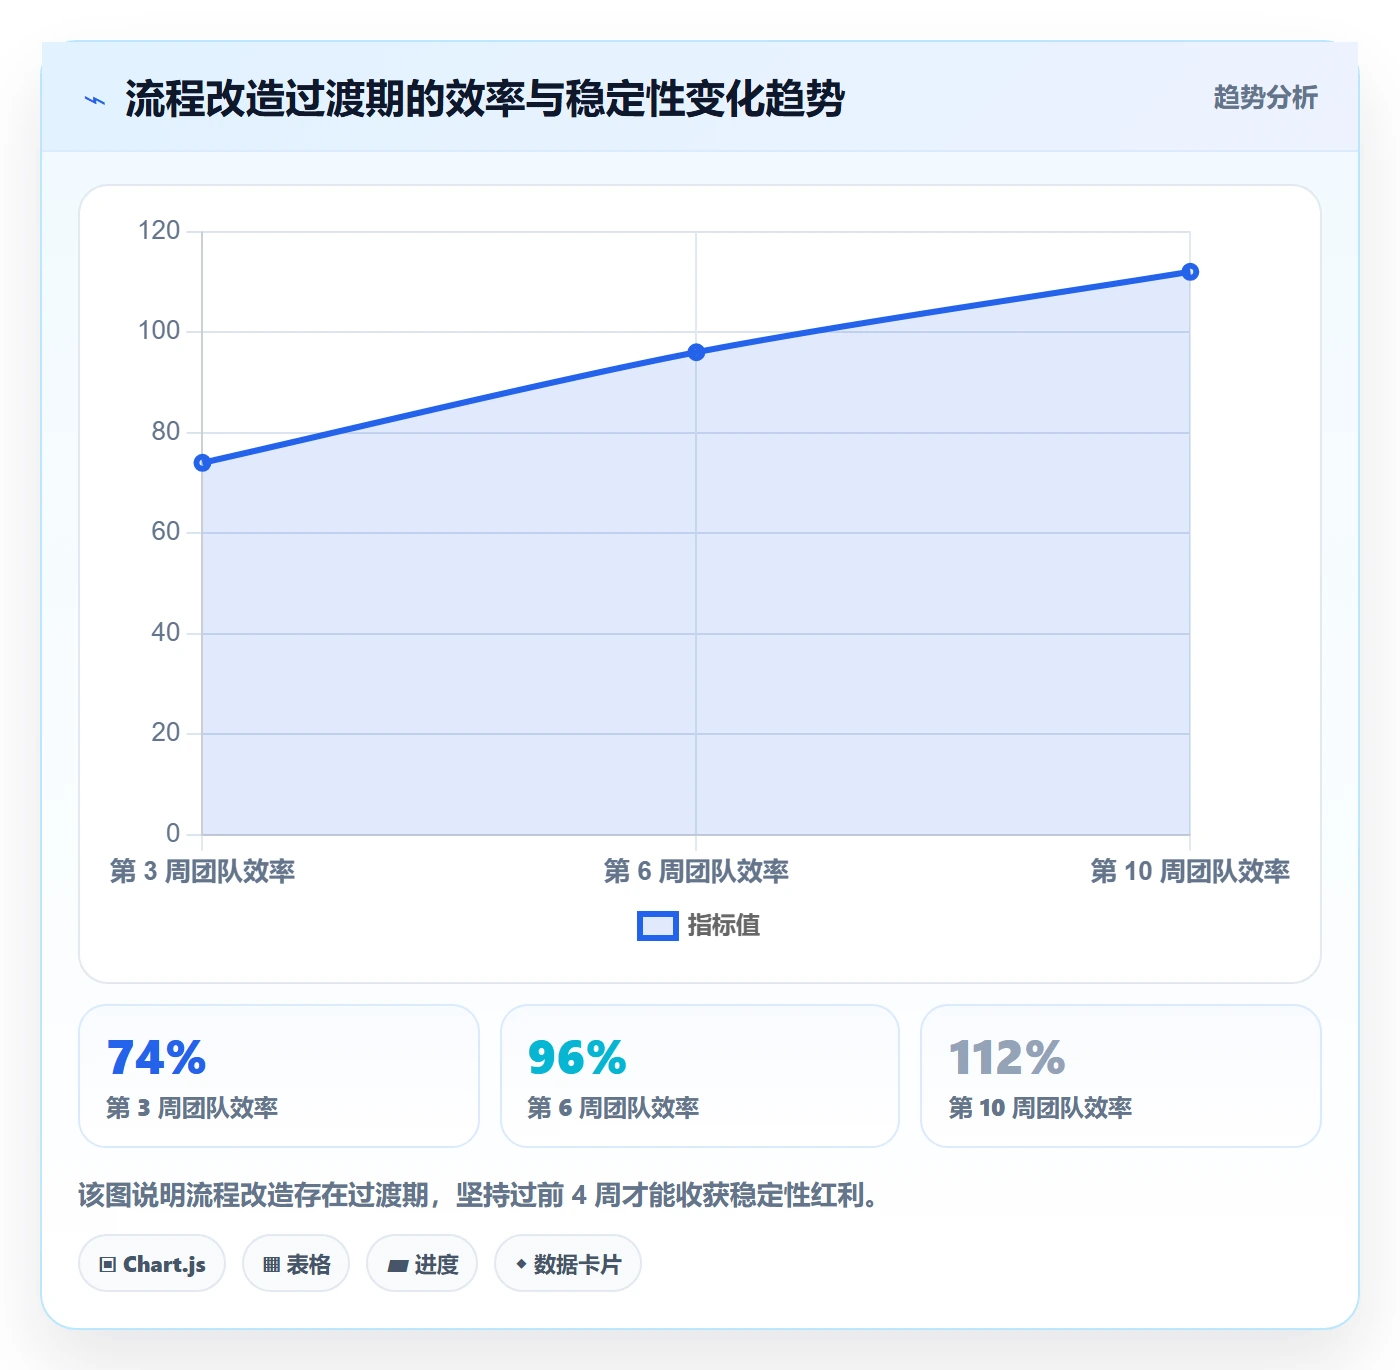Click 第 10 周团队效率 label in the 112% card
This screenshot has width=1400, height=1370.
tap(1040, 1108)
